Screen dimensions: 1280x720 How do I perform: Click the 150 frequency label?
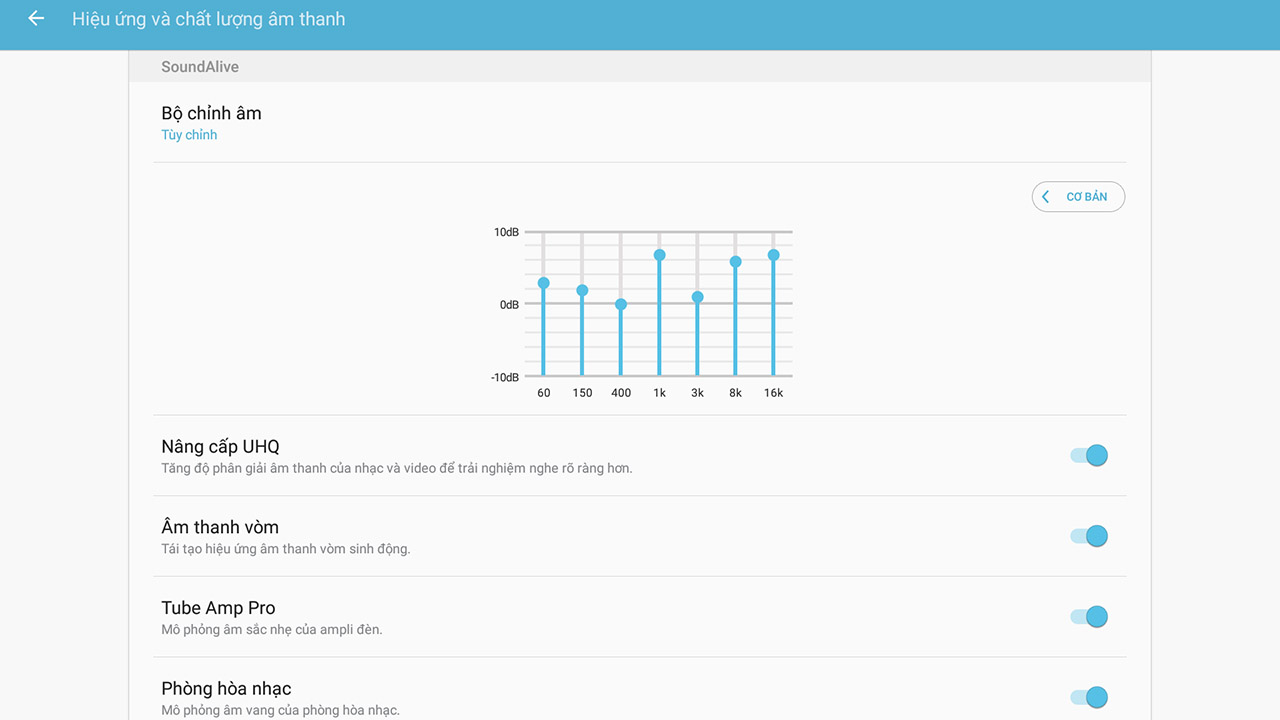[x=582, y=393]
